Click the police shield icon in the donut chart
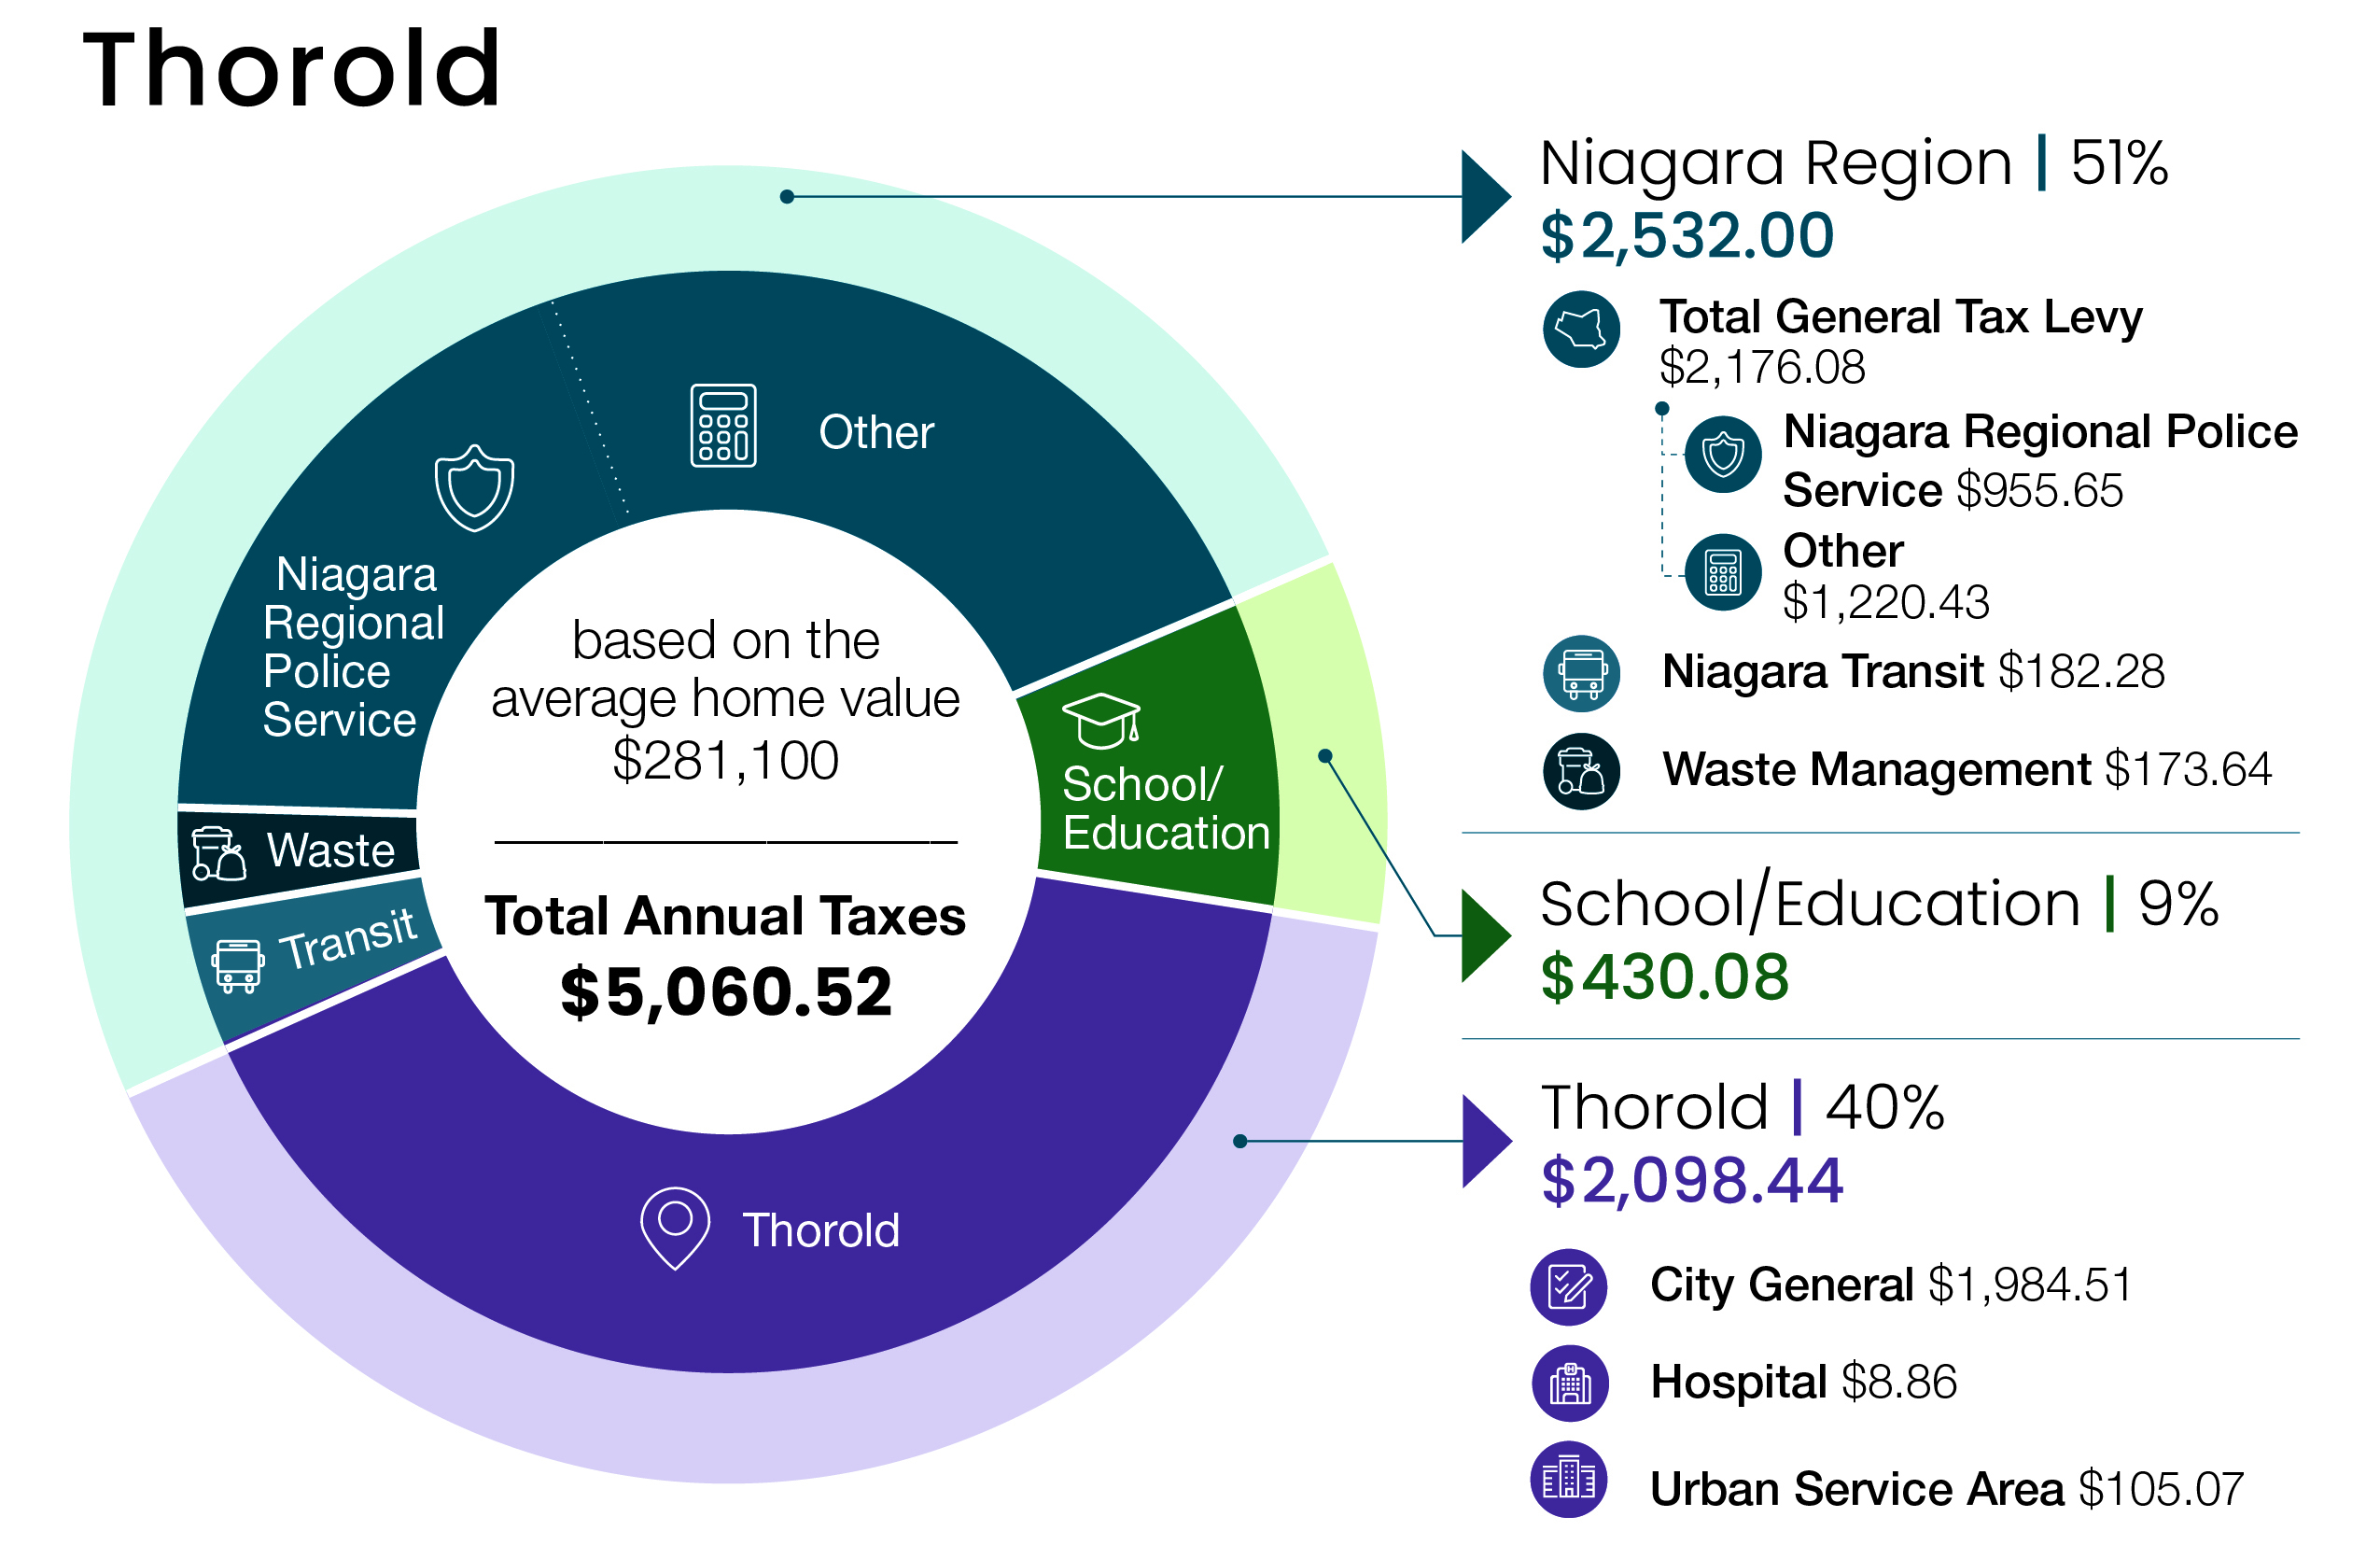This screenshot has width=2380, height=1545. (x=474, y=487)
